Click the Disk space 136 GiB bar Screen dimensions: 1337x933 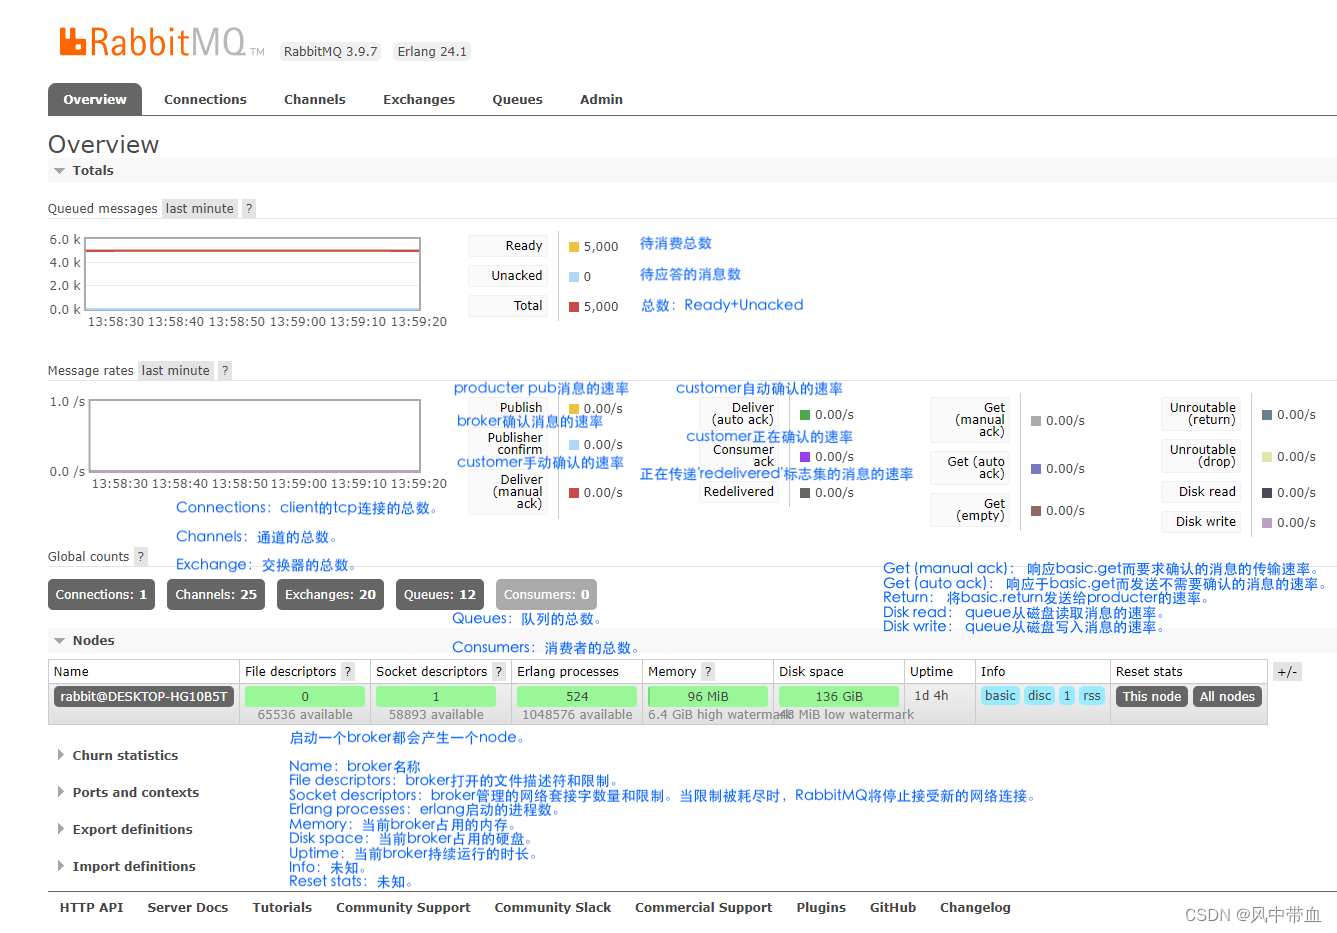[x=839, y=696]
